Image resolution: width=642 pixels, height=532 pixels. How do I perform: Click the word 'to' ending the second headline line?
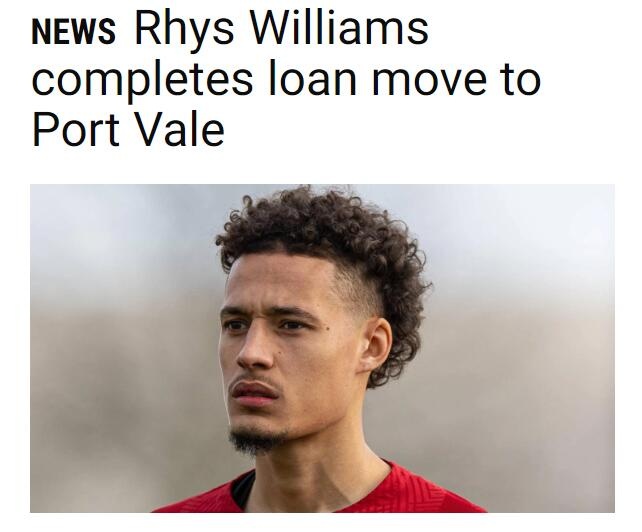pyautogui.click(x=521, y=81)
